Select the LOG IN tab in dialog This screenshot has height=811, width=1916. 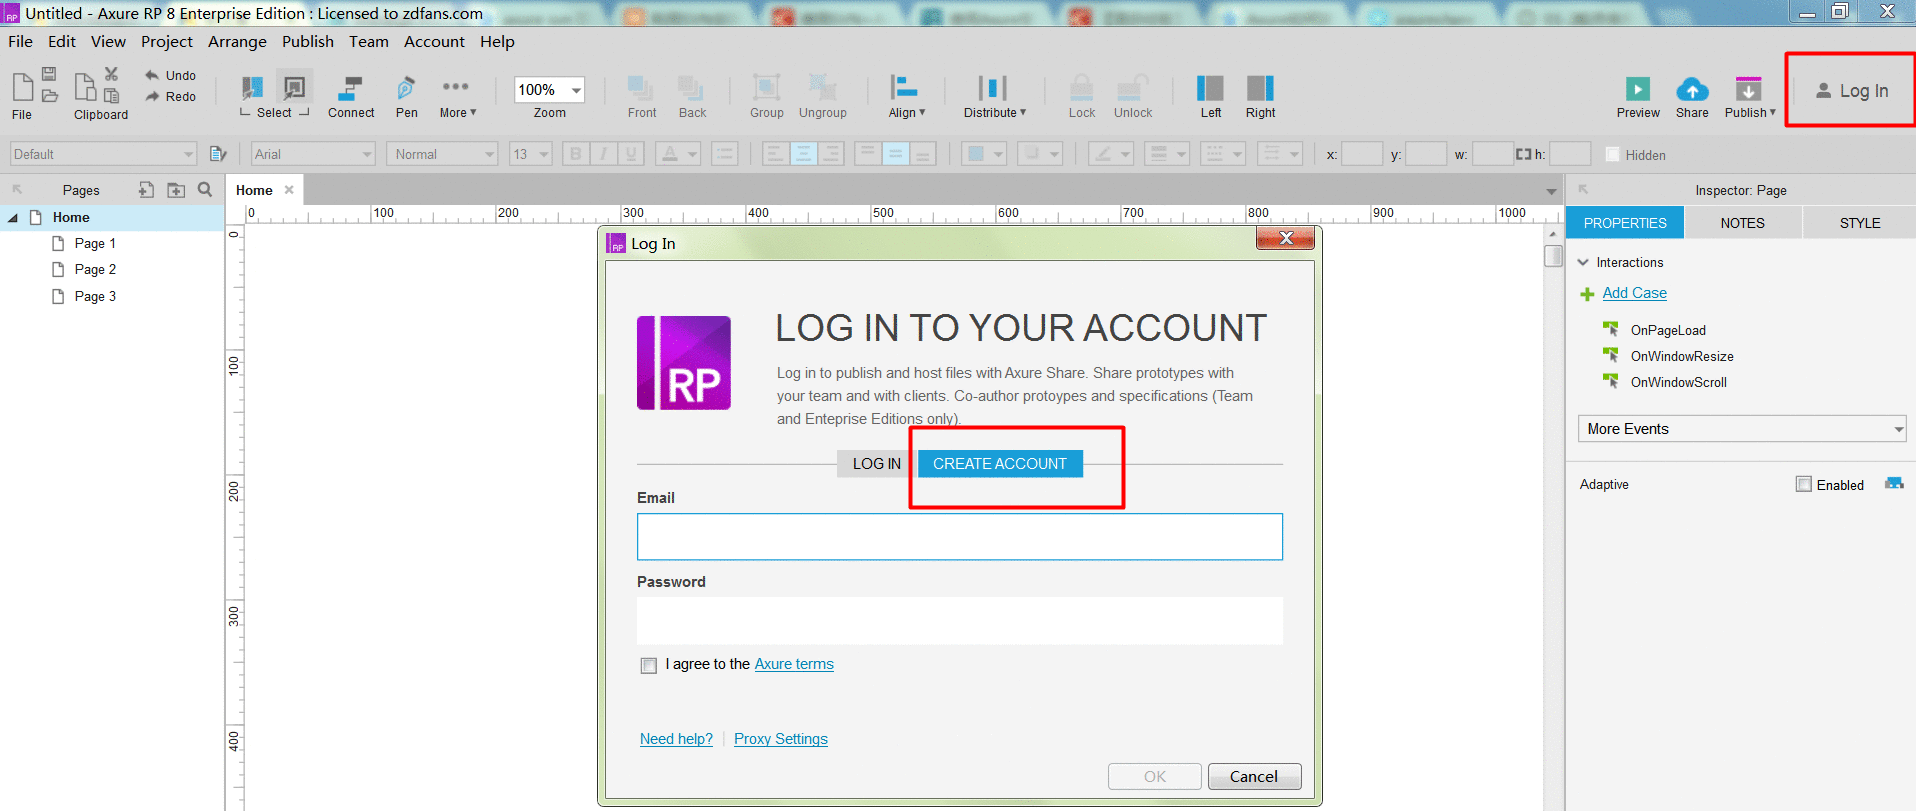(x=877, y=464)
